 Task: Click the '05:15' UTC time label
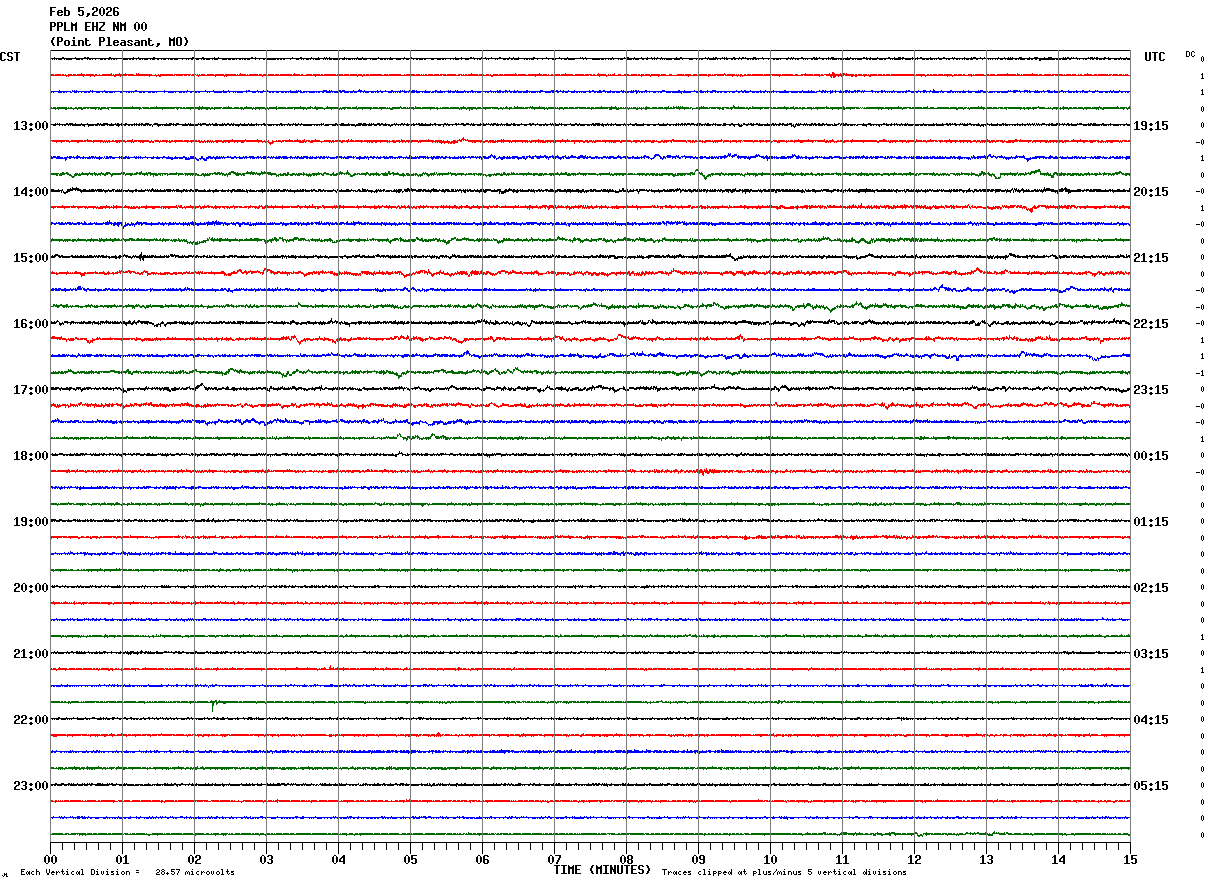click(1150, 786)
